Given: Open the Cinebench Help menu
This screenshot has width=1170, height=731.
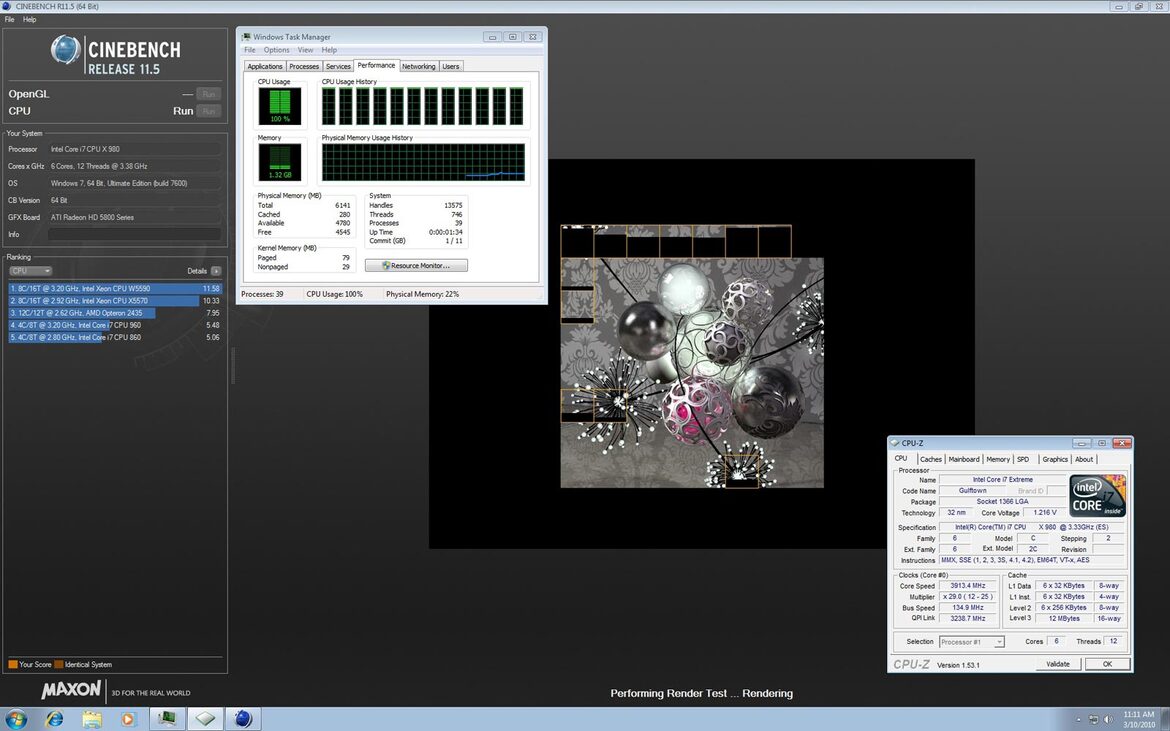Looking at the screenshot, I should point(29,19).
